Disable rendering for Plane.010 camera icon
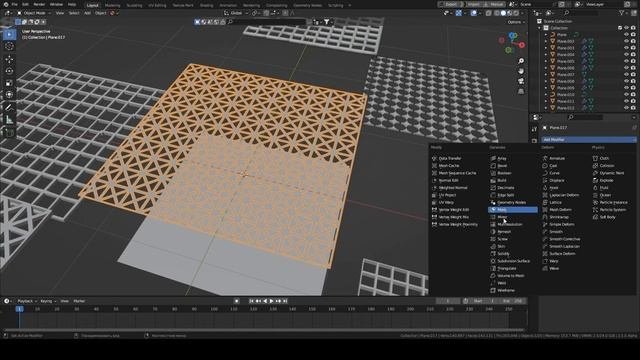The image size is (640, 360). 633,95
